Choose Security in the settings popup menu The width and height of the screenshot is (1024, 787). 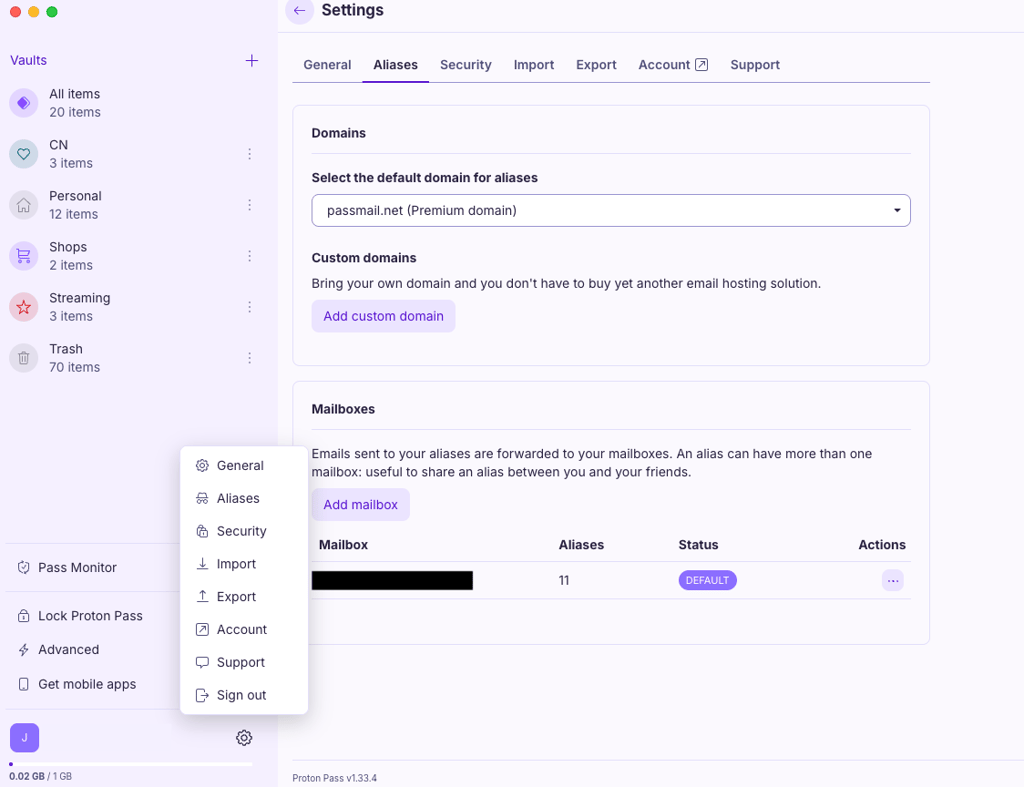244,531
